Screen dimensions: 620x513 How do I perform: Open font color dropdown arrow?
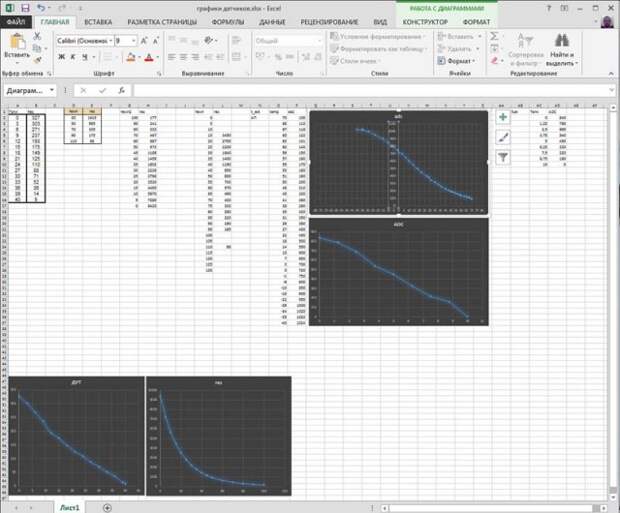point(157,57)
